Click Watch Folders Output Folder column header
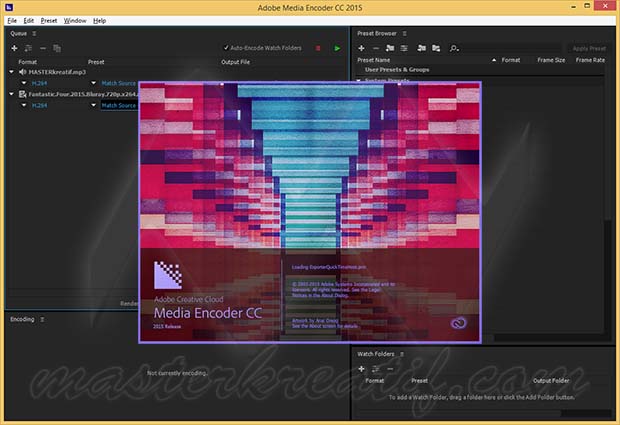The height and width of the screenshot is (425, 620). (551, 381)
